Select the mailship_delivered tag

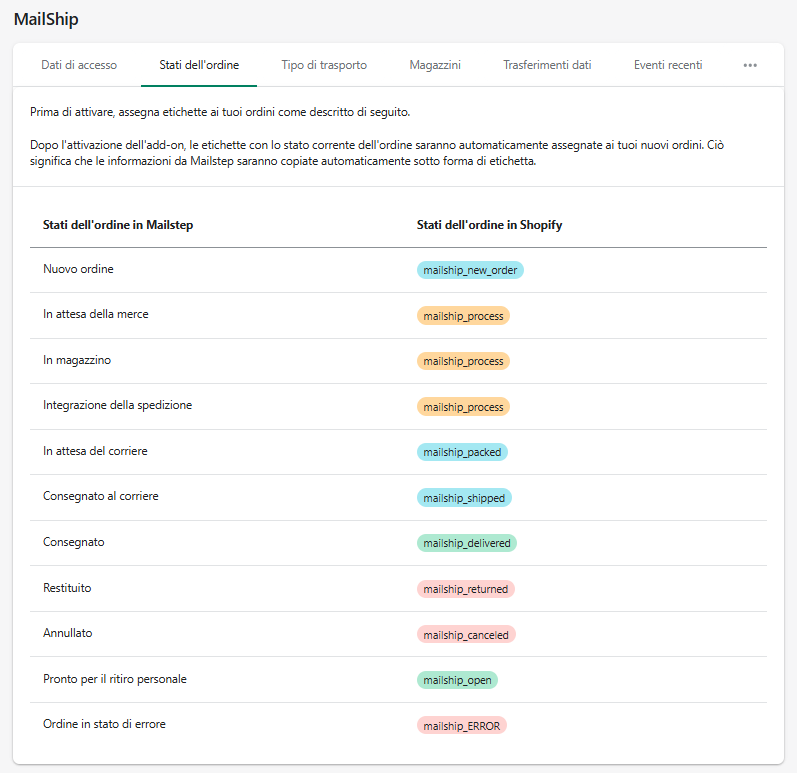point(467,543)
